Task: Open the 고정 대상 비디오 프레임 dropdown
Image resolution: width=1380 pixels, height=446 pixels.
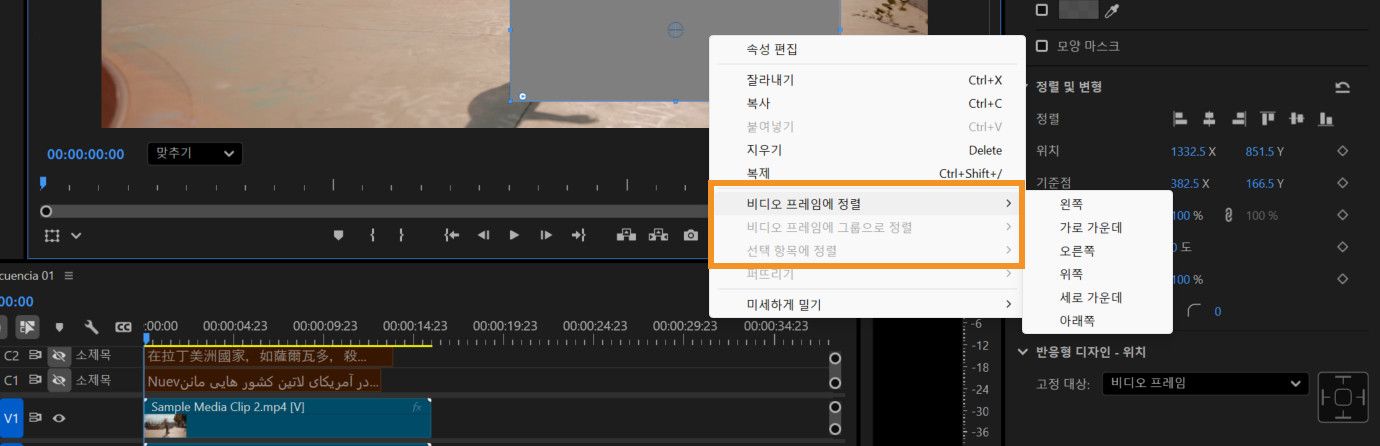Action: [1205, 383]
